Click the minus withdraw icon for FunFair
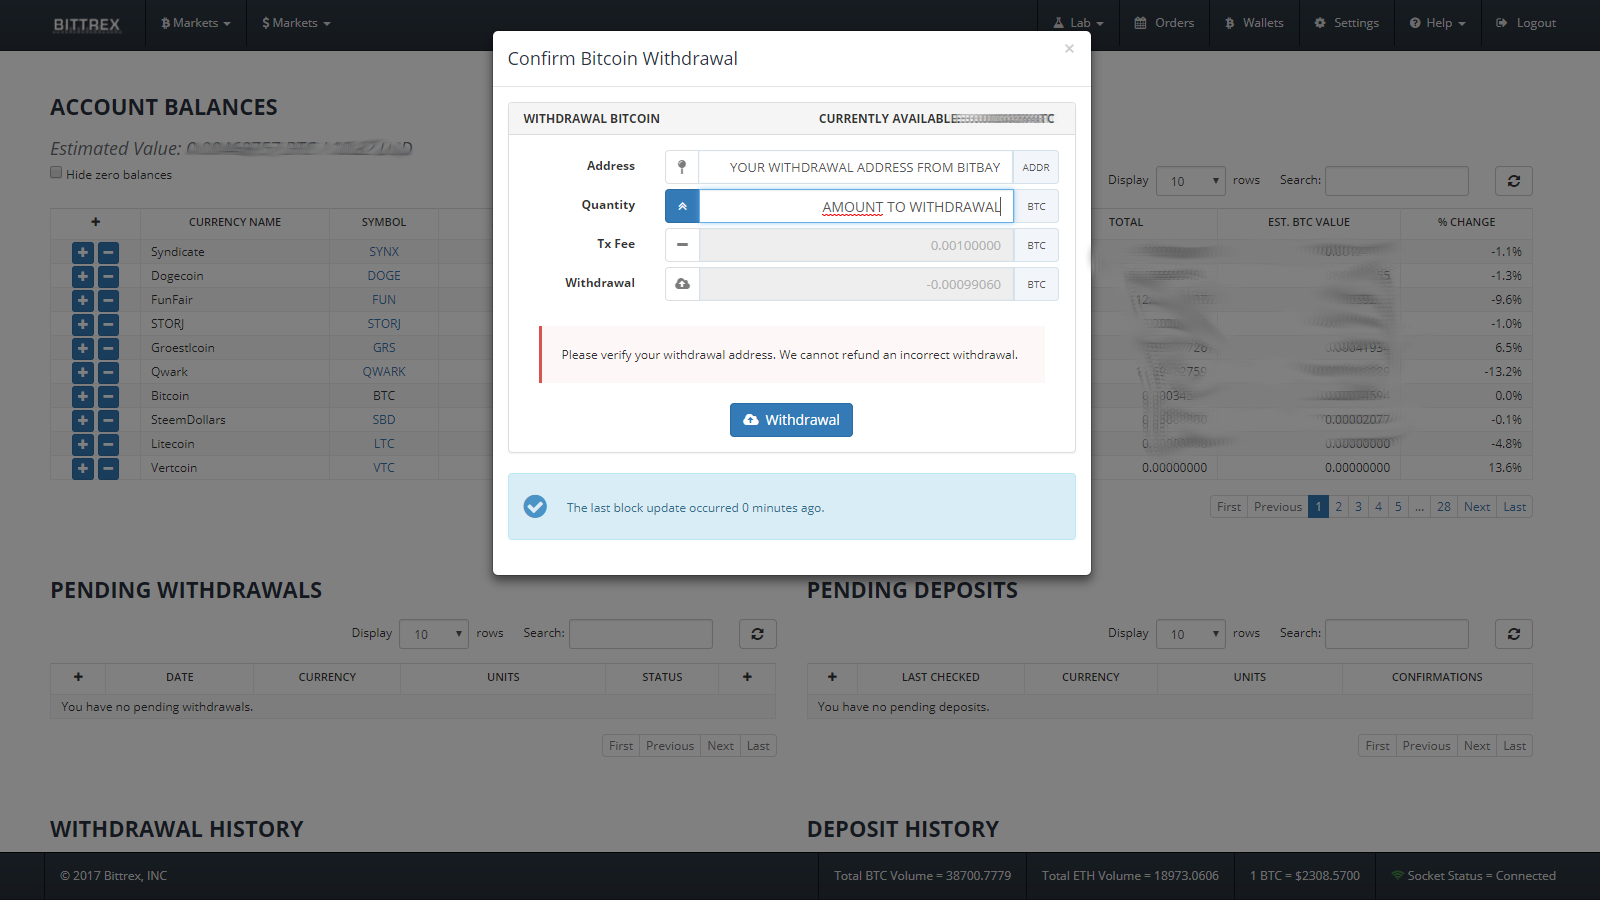1600x900 pixels. click(108, 300)
